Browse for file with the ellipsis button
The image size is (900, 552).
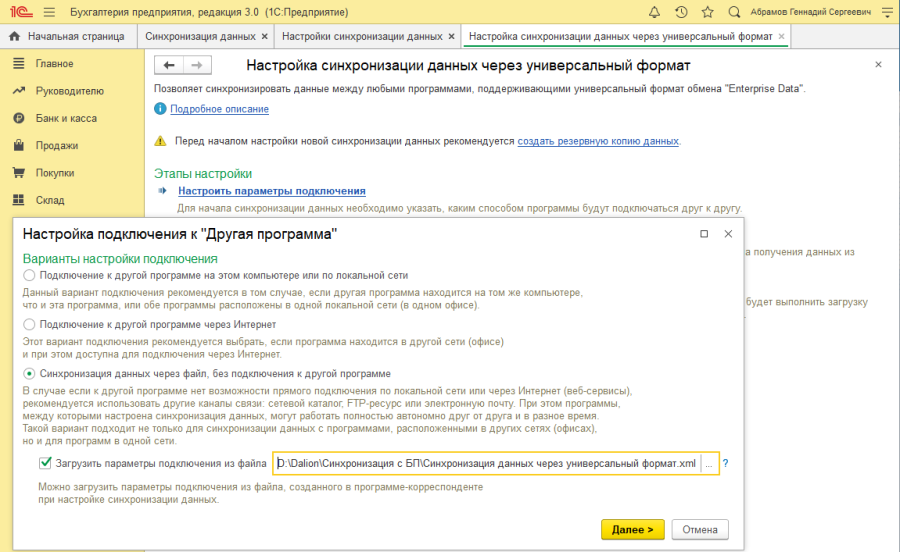click(x=709, y=464)
